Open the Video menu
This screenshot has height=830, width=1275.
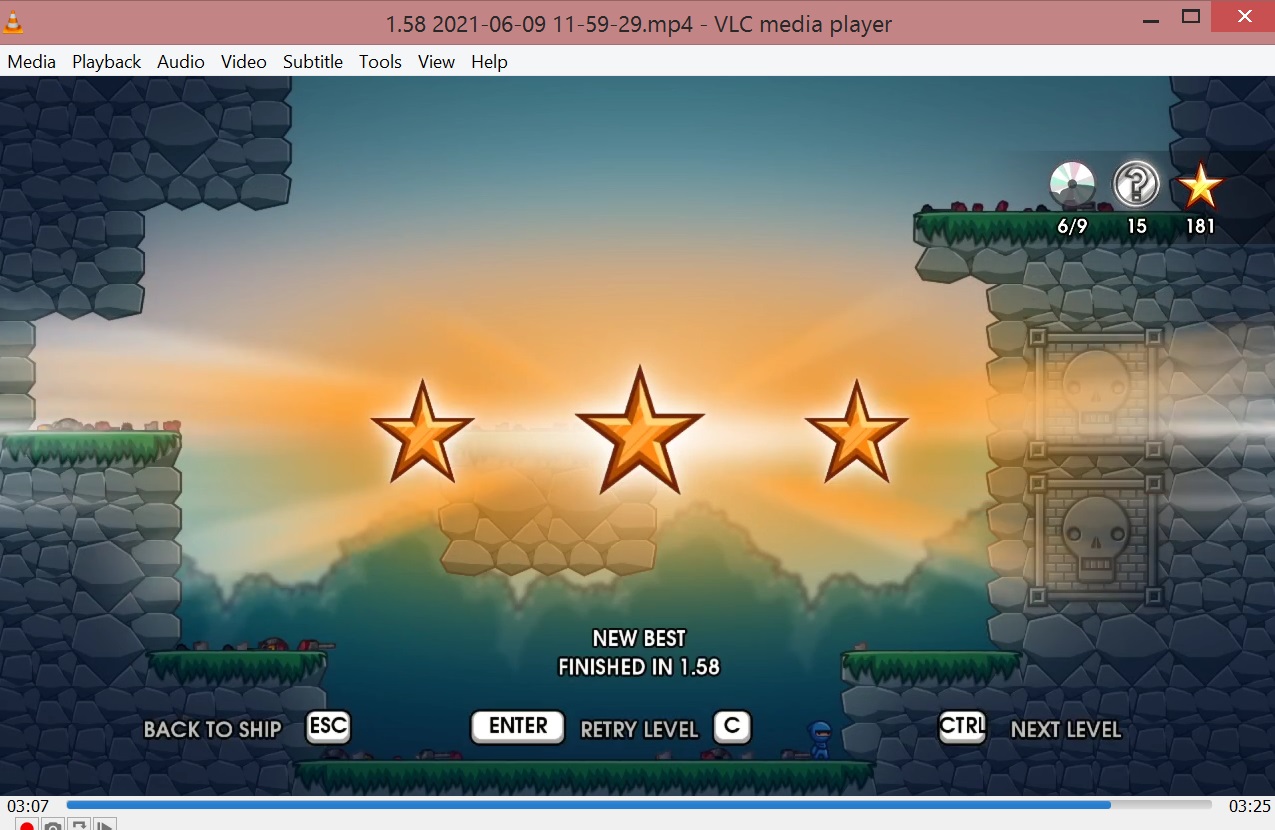click(x=244, y=62)
